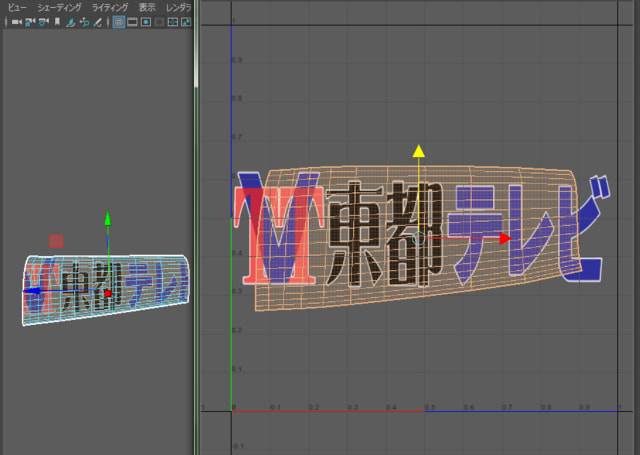This screenshot has width=640, height=455.
Task: Open the ビュー (View) panel menu
Action: [17, 7]
